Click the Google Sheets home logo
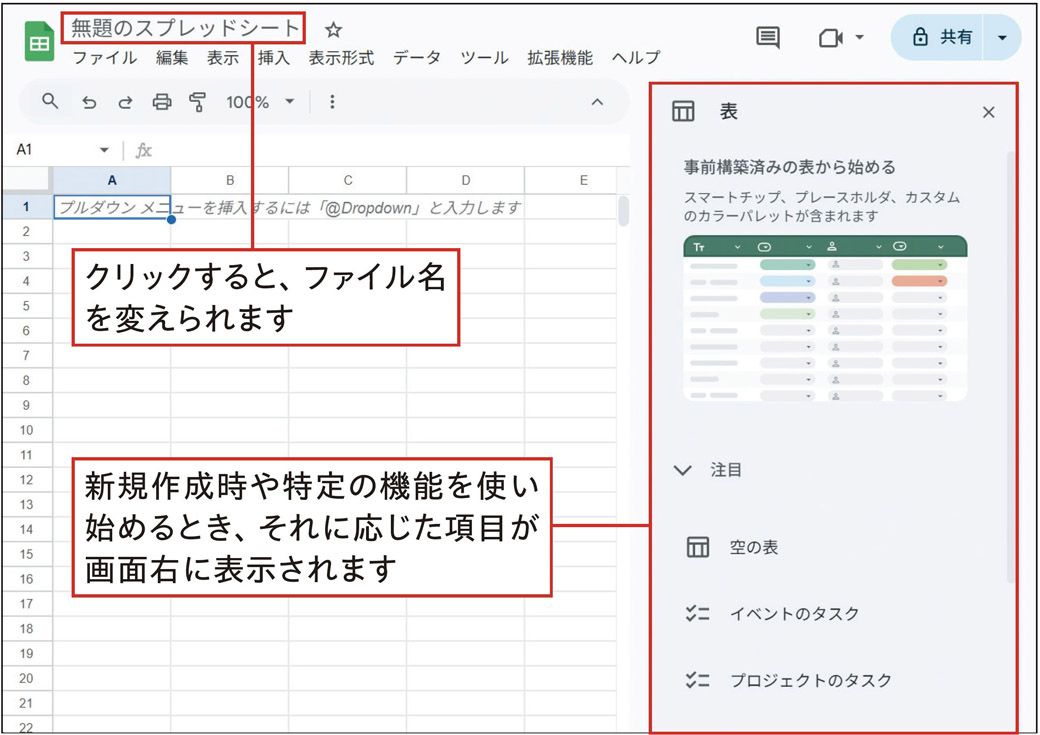The image size is (1040, 735). [x=38, y=43]
